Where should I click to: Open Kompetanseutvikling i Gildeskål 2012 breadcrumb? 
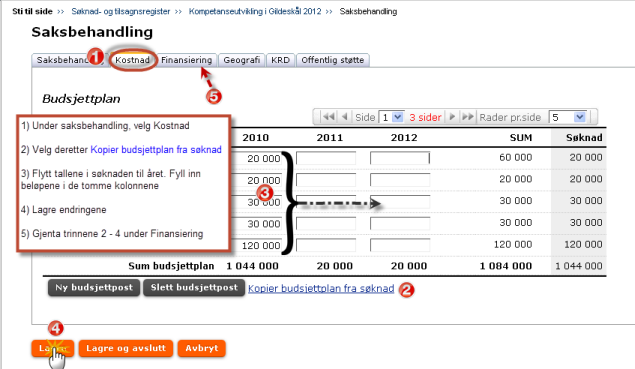point(255,11)
